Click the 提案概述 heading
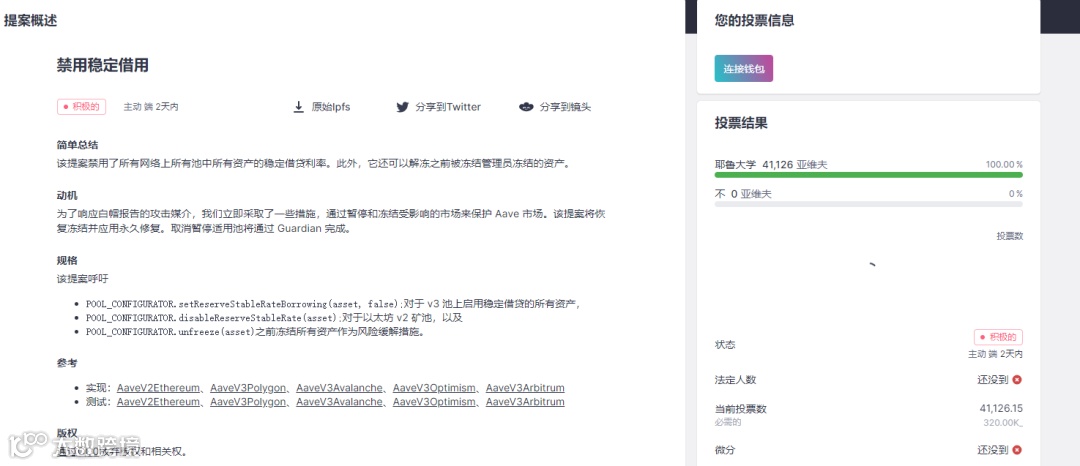Viewport: 1080px width, 466px height. 30,21
